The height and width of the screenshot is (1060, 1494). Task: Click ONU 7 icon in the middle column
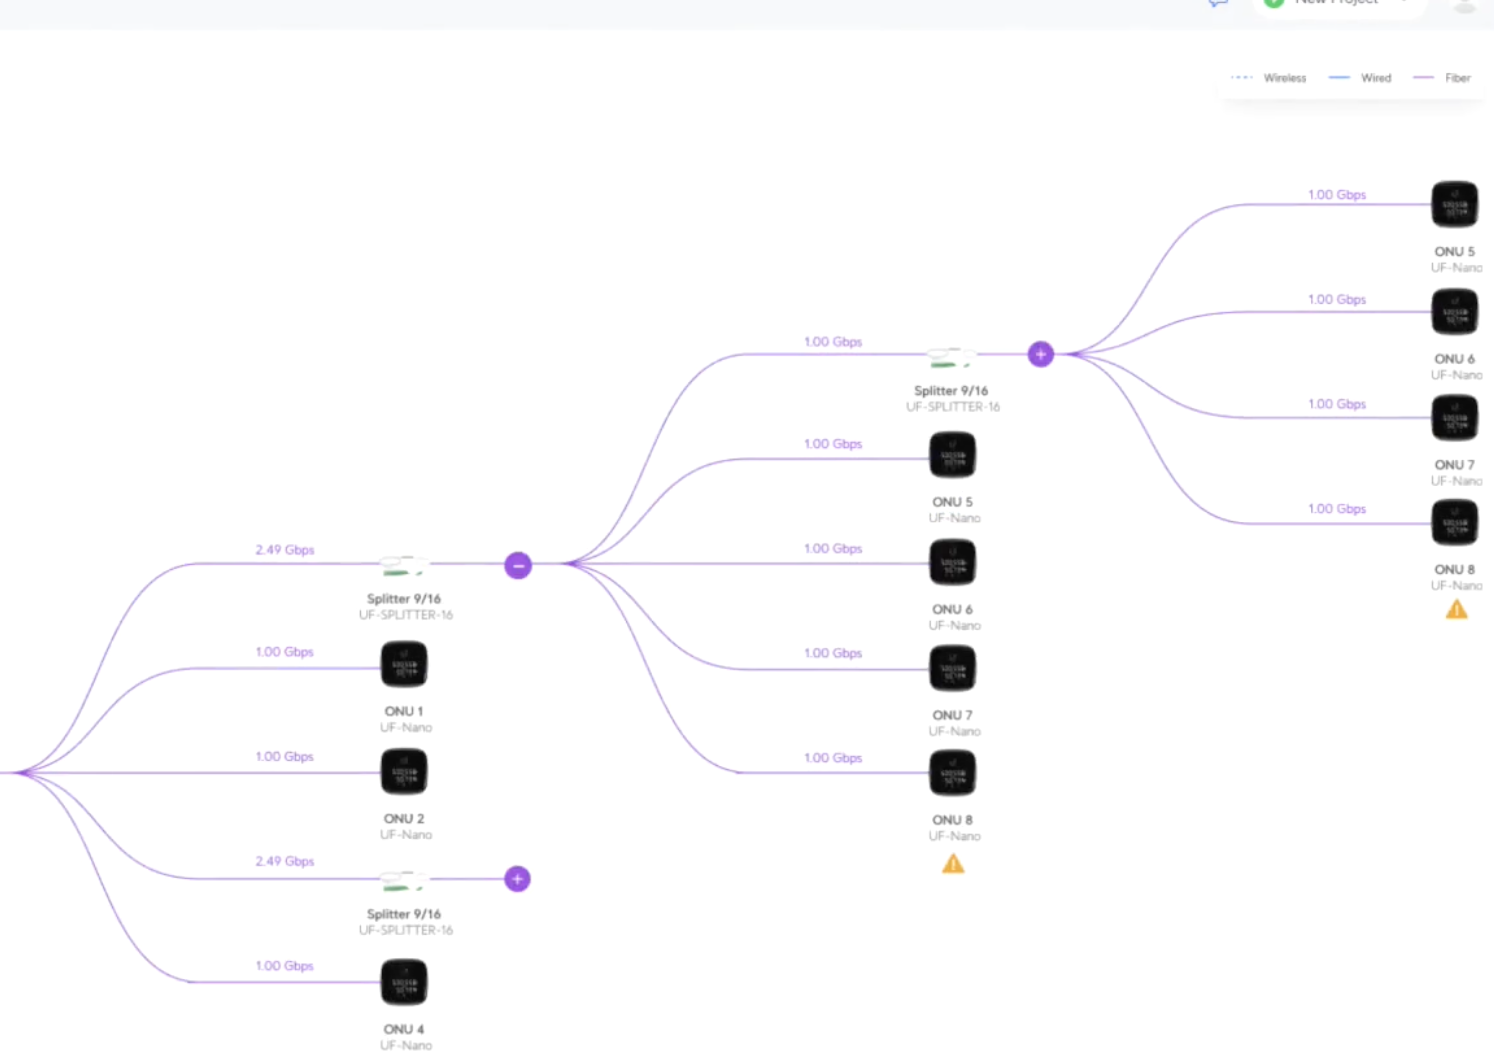(x=952, y=668)
